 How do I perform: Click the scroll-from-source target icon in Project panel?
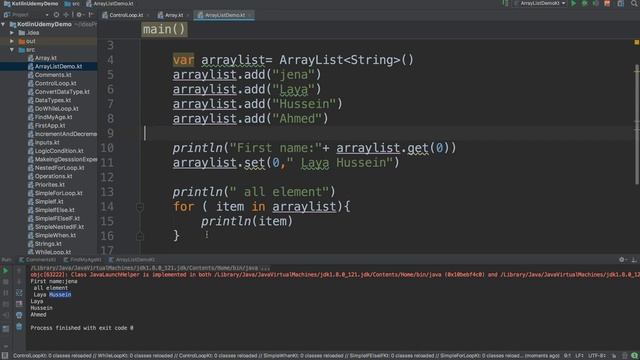click(x=56, y=15)
